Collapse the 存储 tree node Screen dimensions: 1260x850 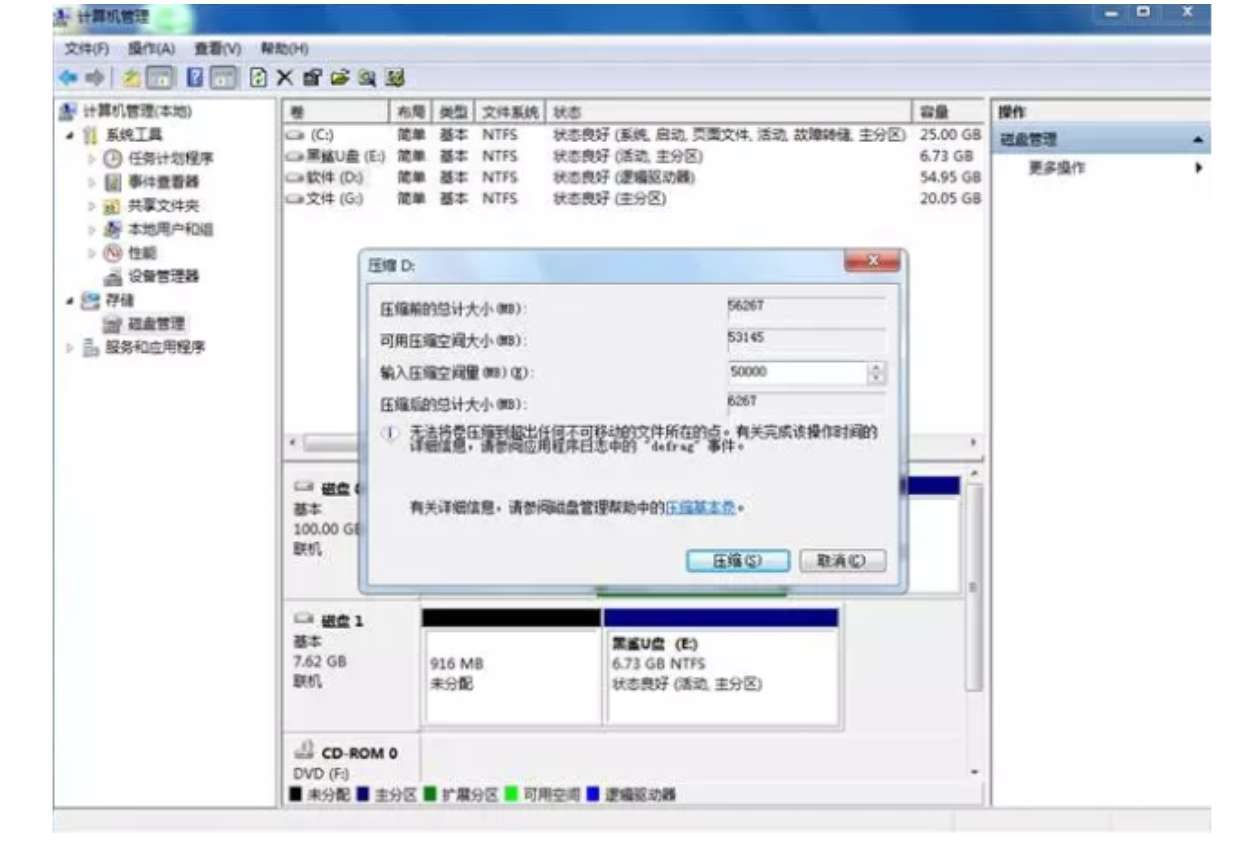69,300
